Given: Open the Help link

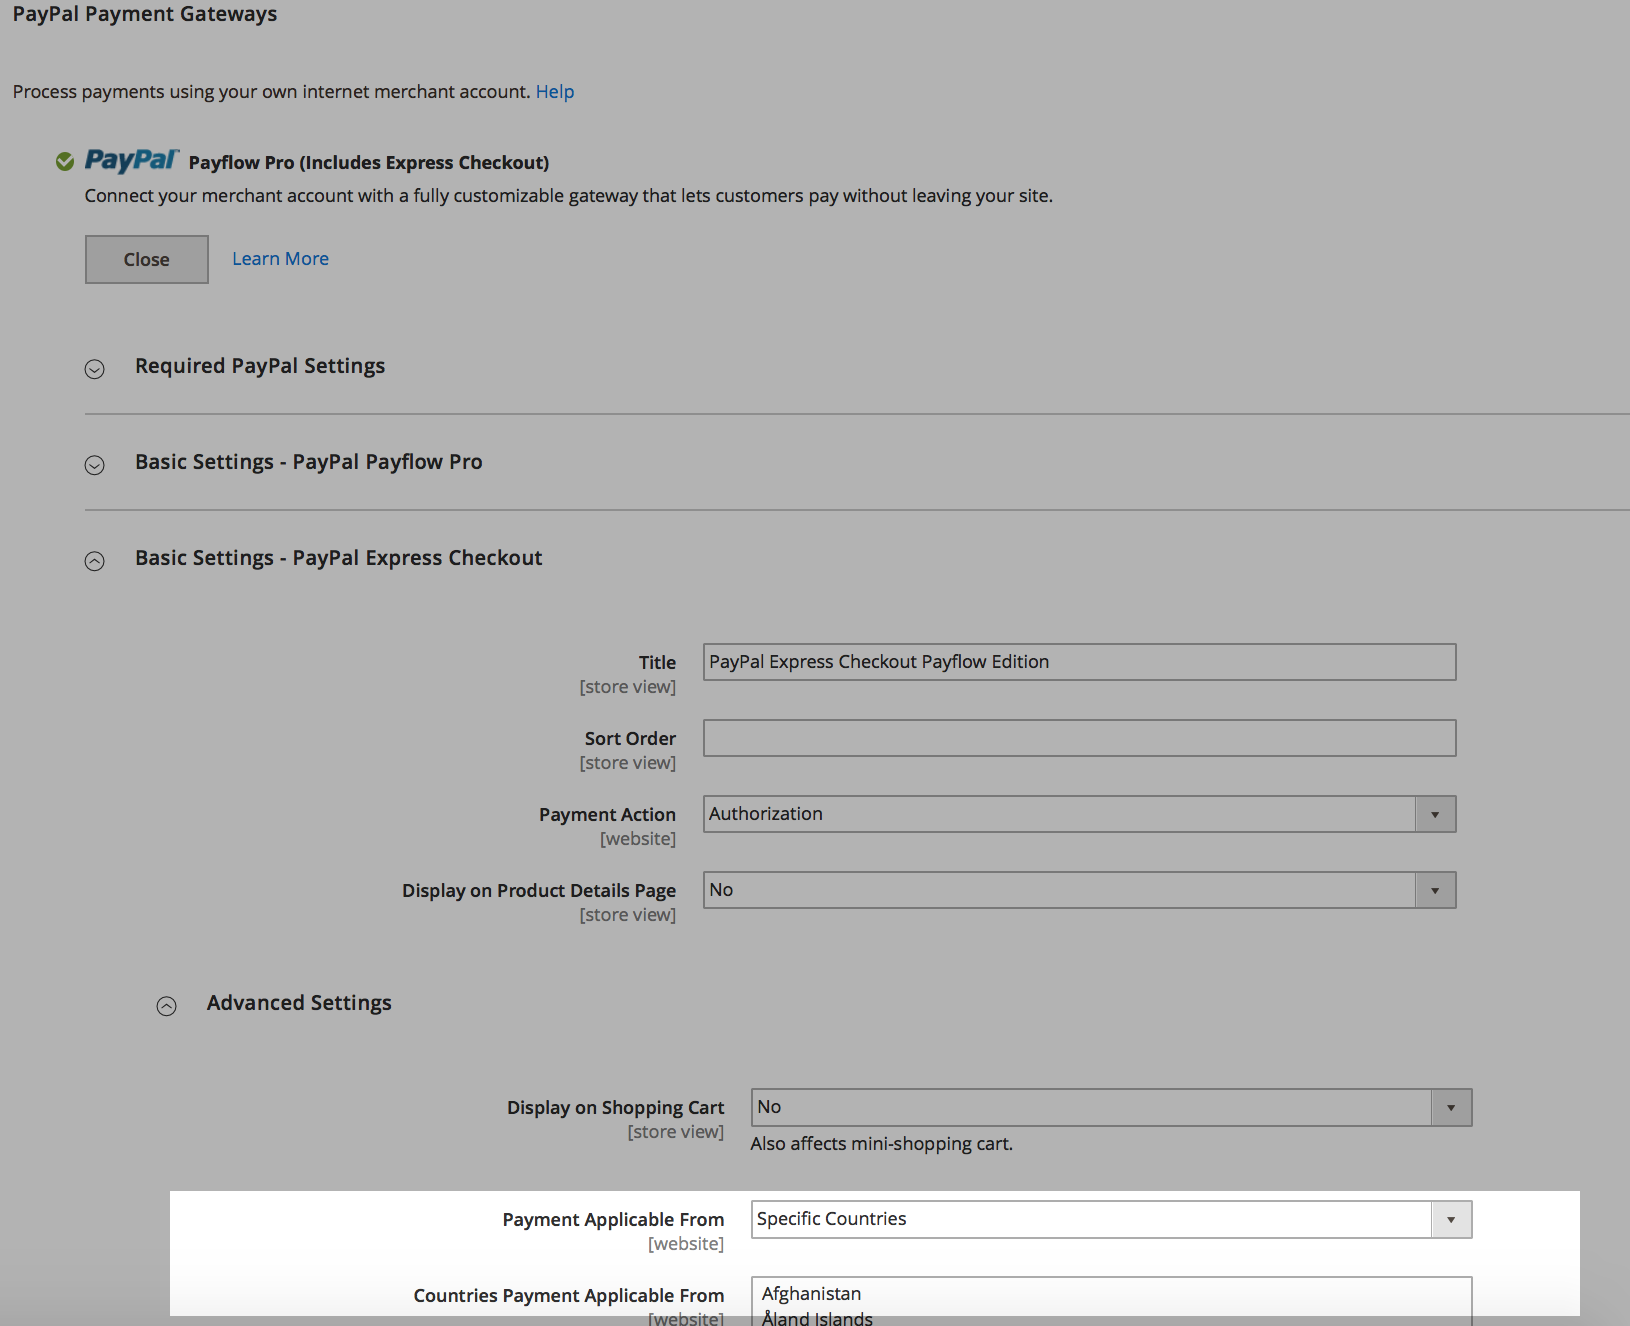Looking at the screenshot, I should coord(555,91).
